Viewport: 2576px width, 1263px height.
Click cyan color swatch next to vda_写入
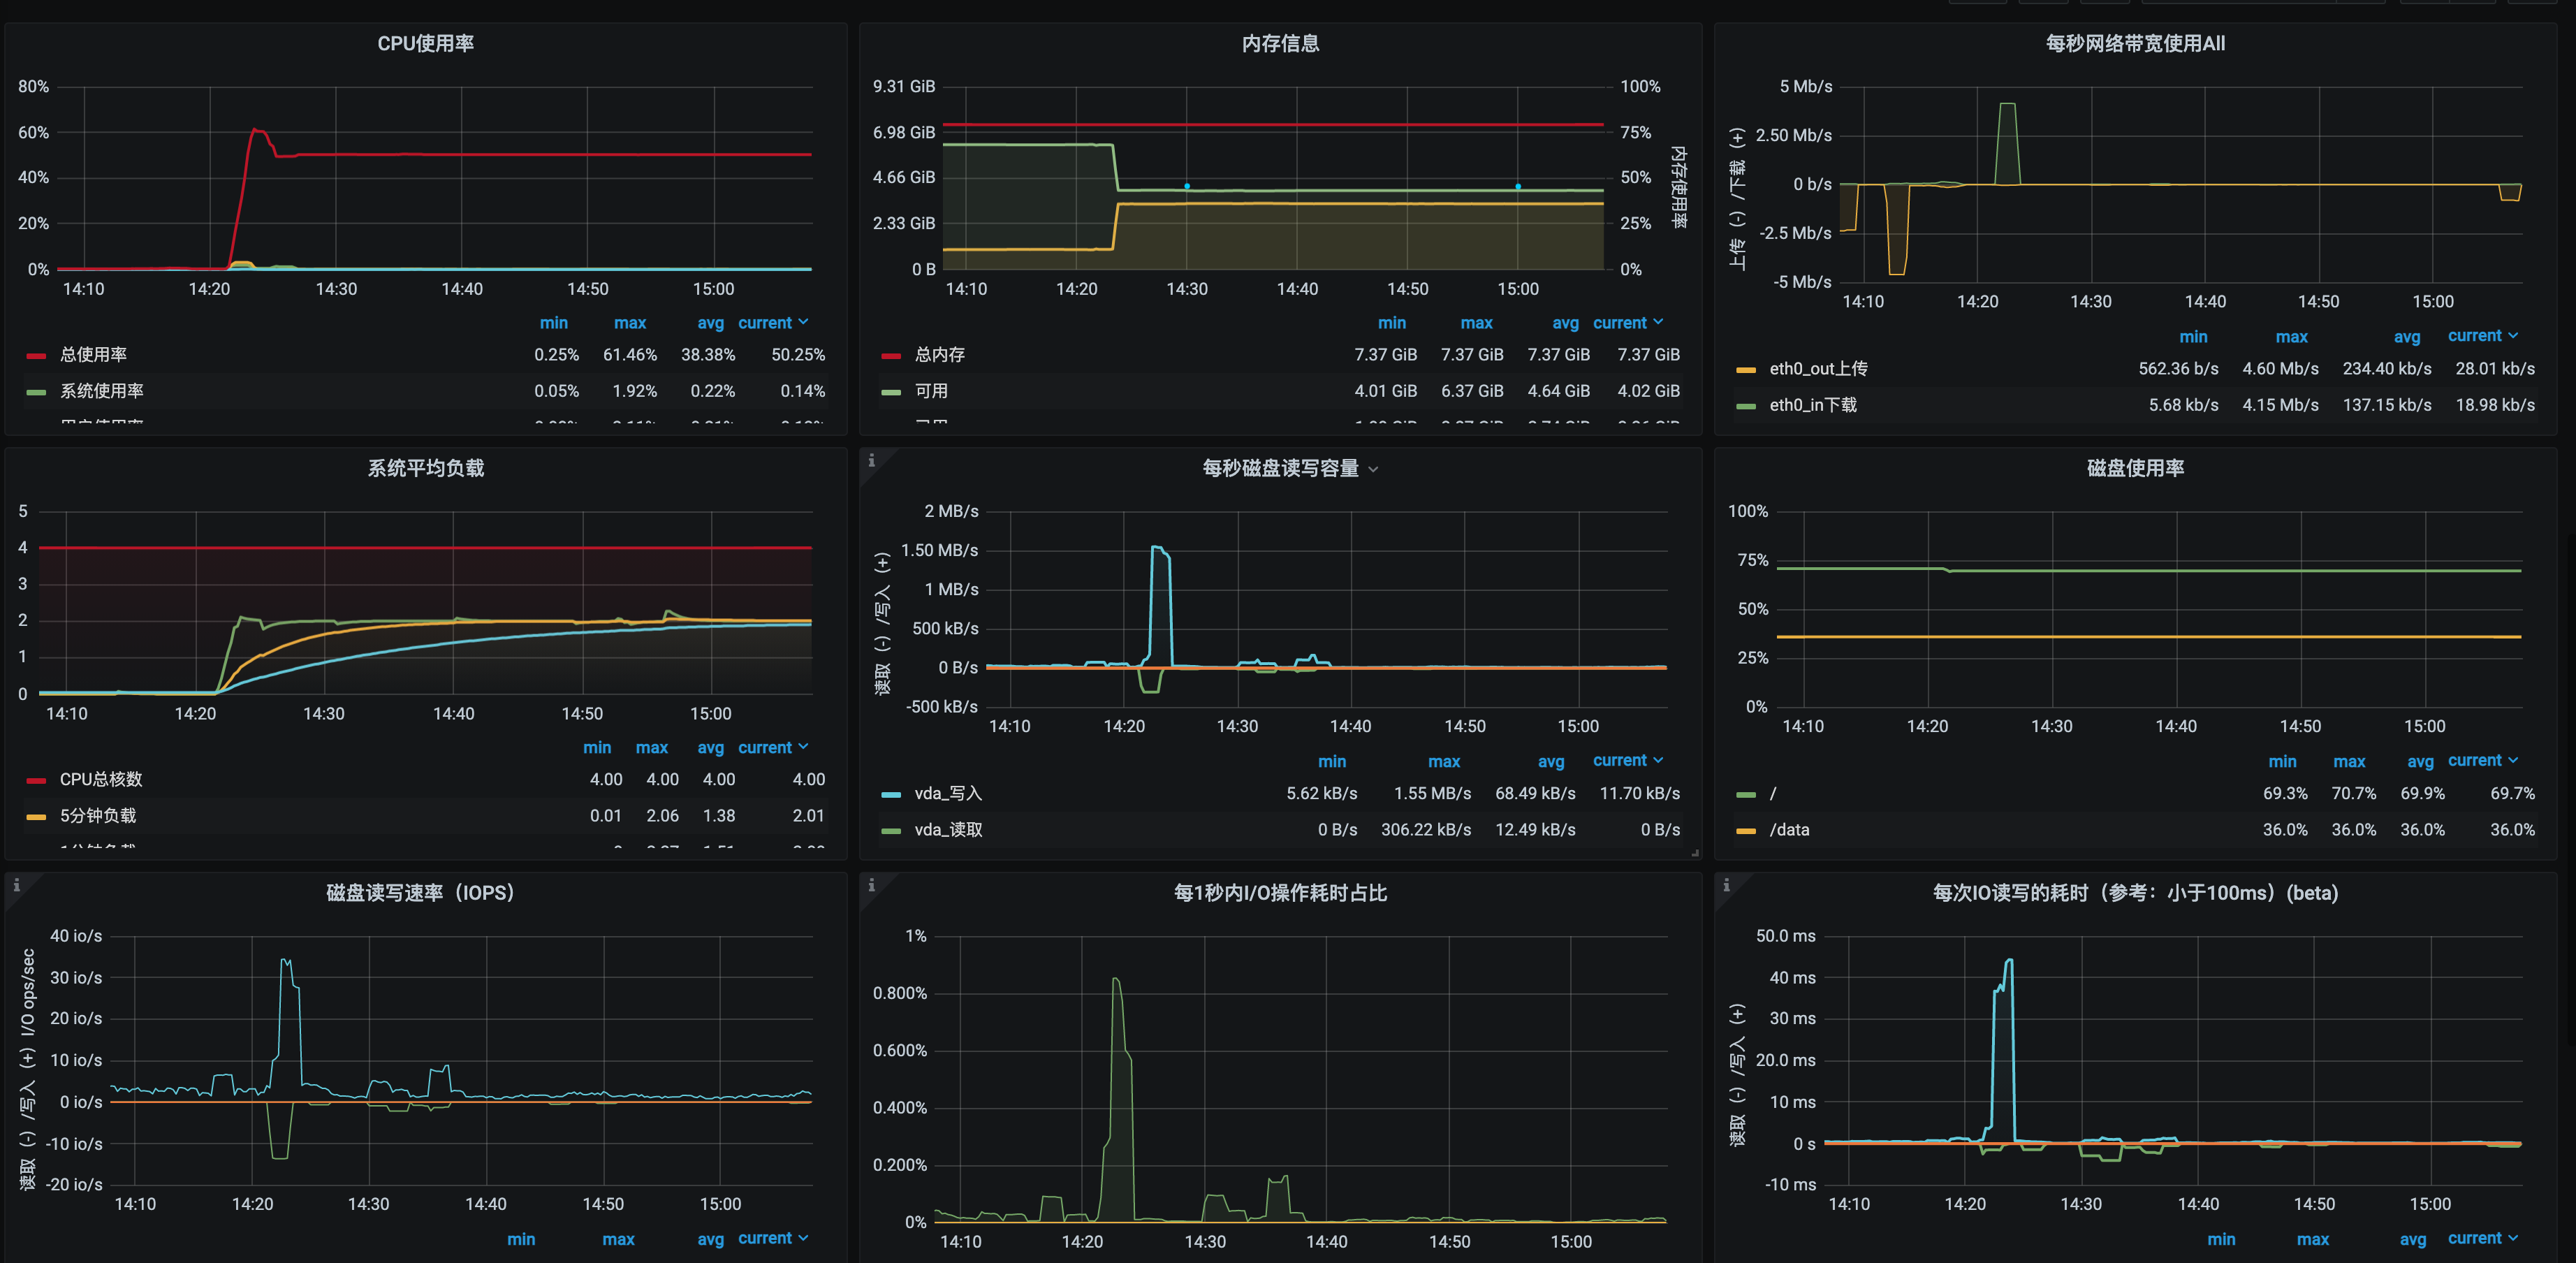tap(891, 794)
